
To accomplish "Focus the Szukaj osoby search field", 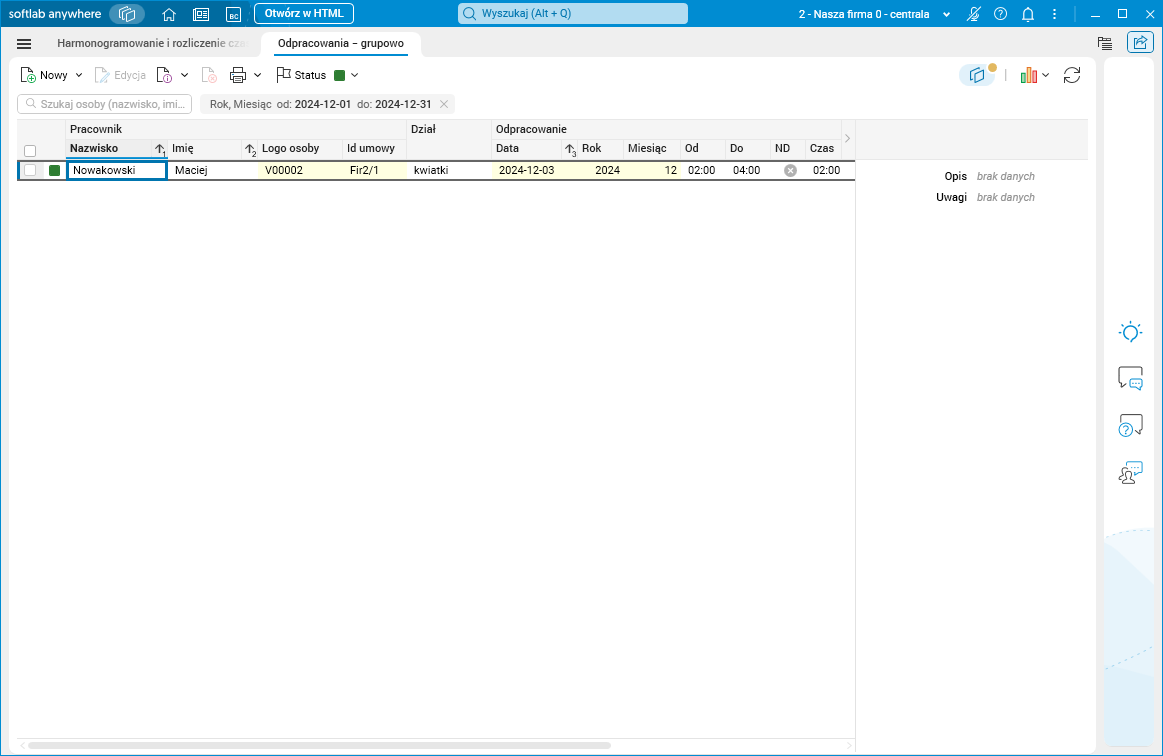I will 105,104.
